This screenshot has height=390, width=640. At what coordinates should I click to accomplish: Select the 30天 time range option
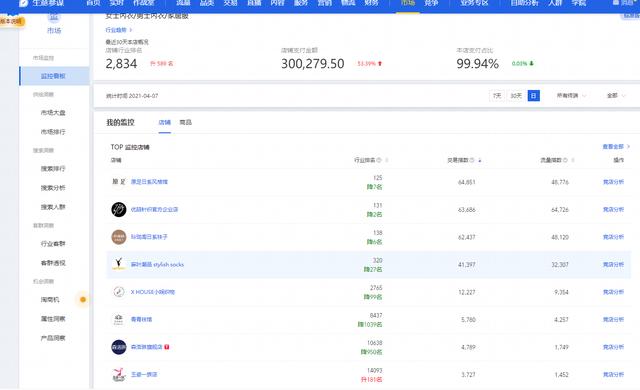[516, 96]
